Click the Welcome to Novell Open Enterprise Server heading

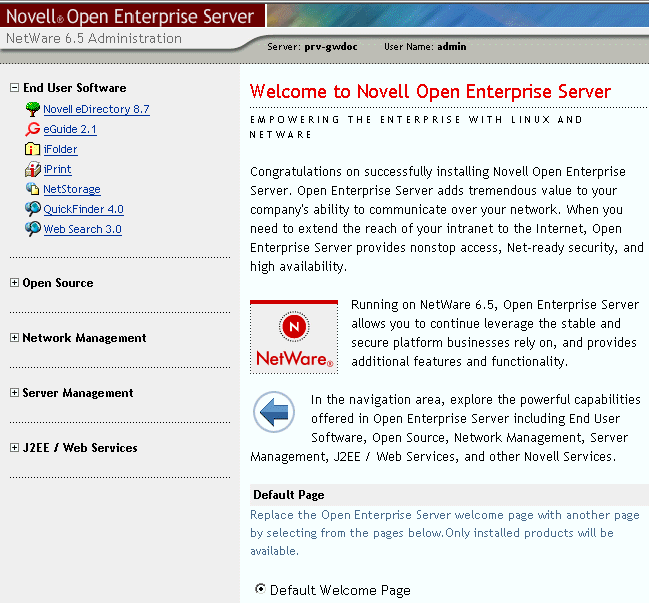430,91
